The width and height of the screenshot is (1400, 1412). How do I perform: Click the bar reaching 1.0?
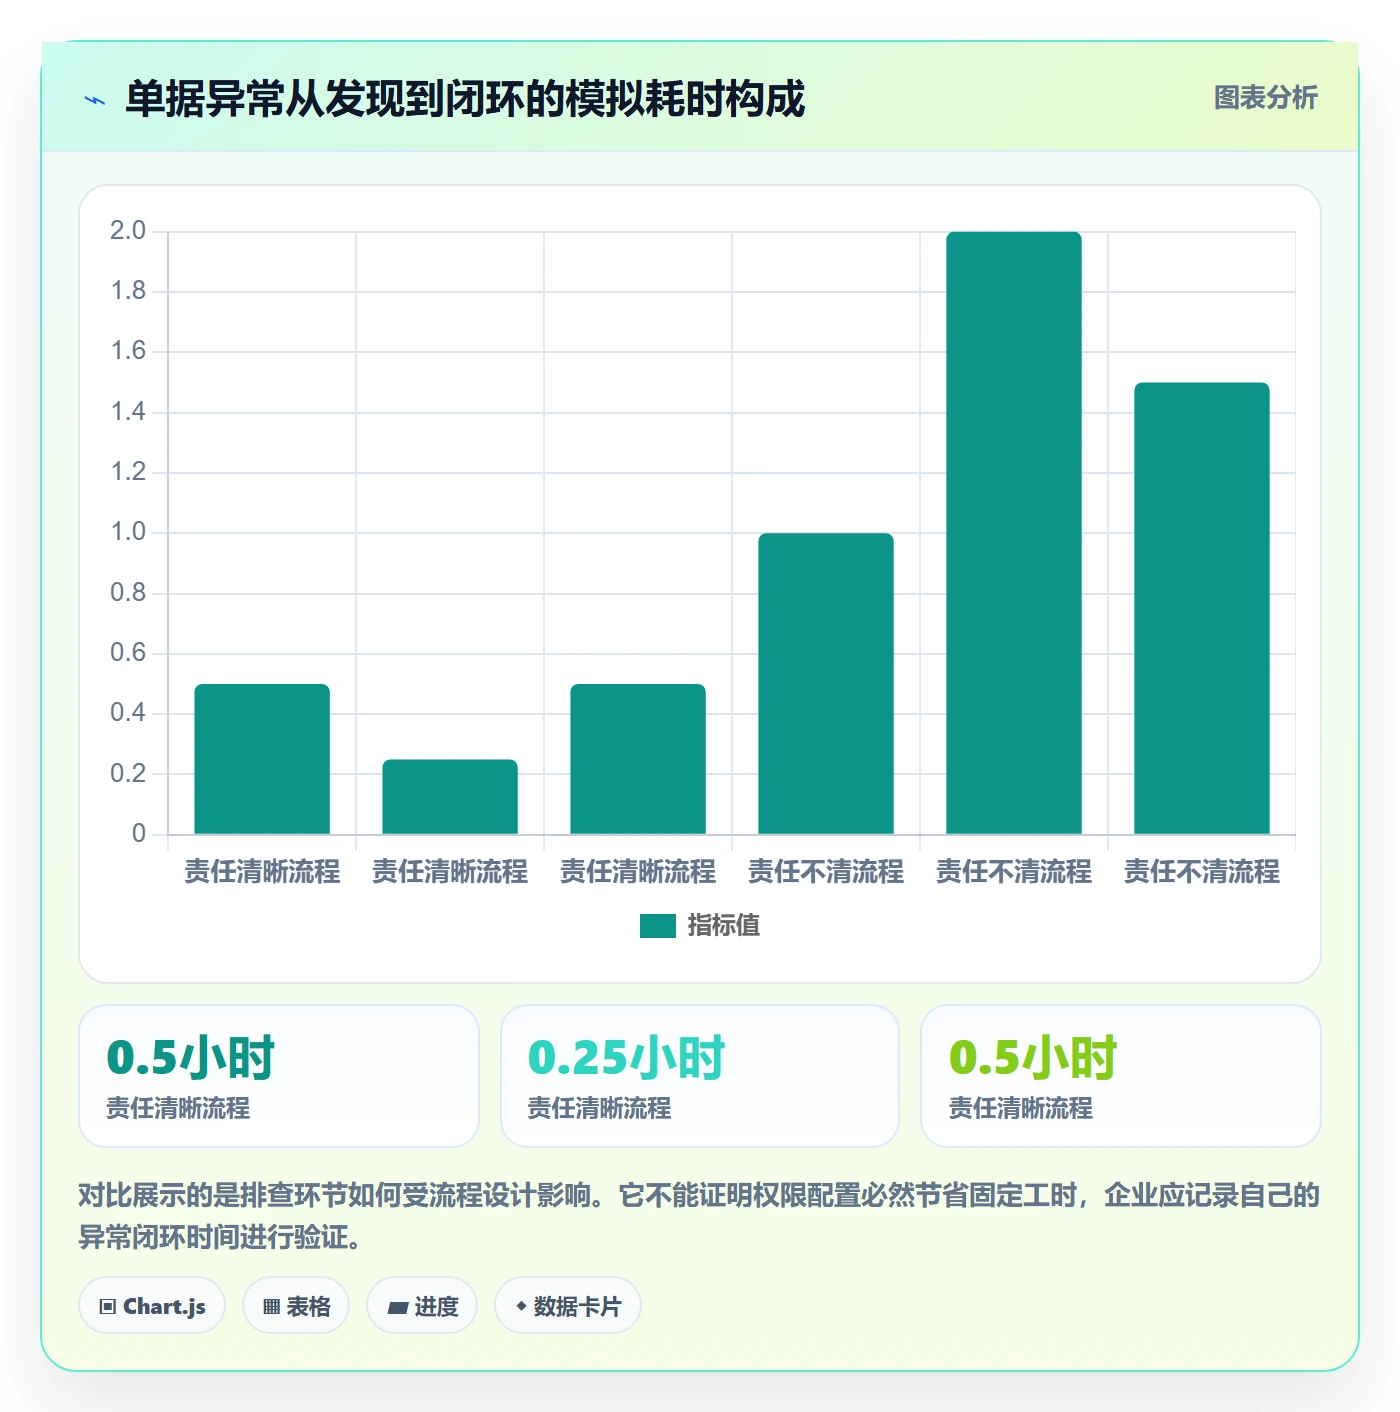[x=826, y=684]
